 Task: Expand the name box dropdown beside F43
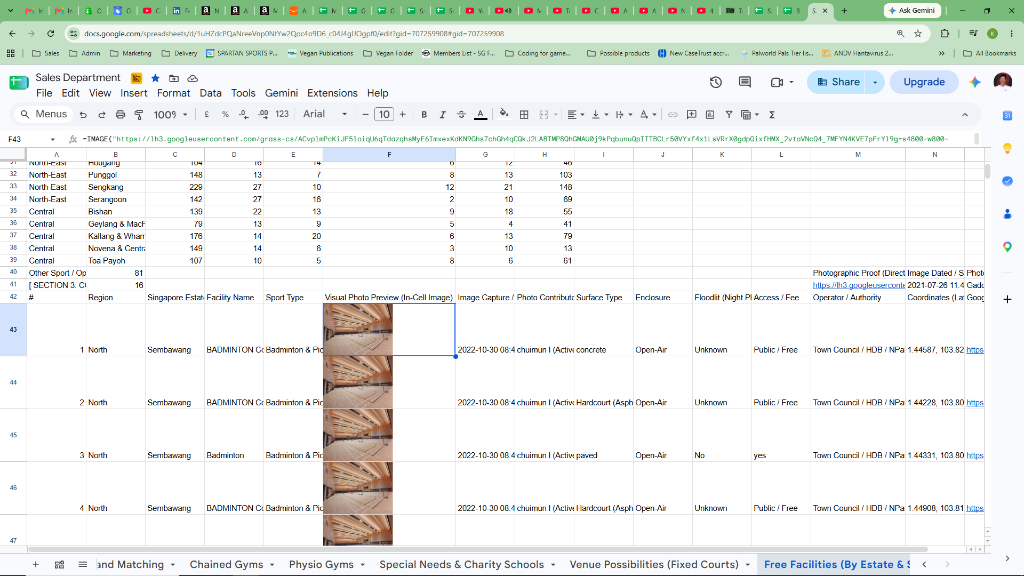(52, 139)
